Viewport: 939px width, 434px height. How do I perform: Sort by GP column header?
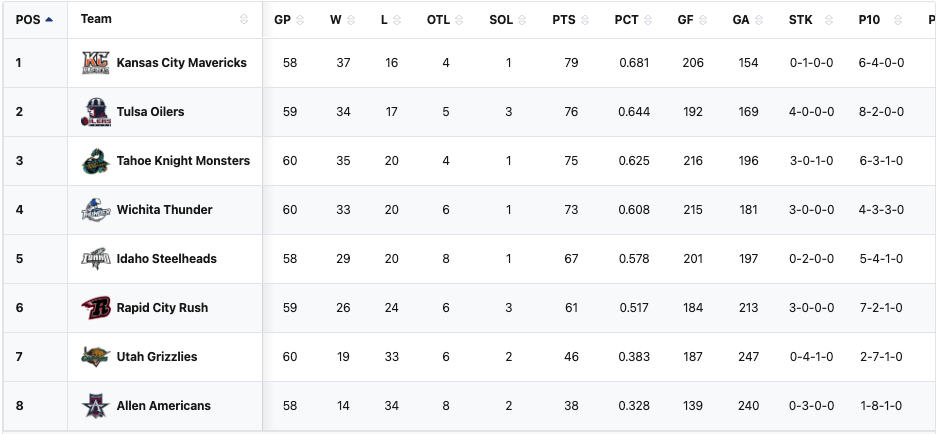(282, 19)
